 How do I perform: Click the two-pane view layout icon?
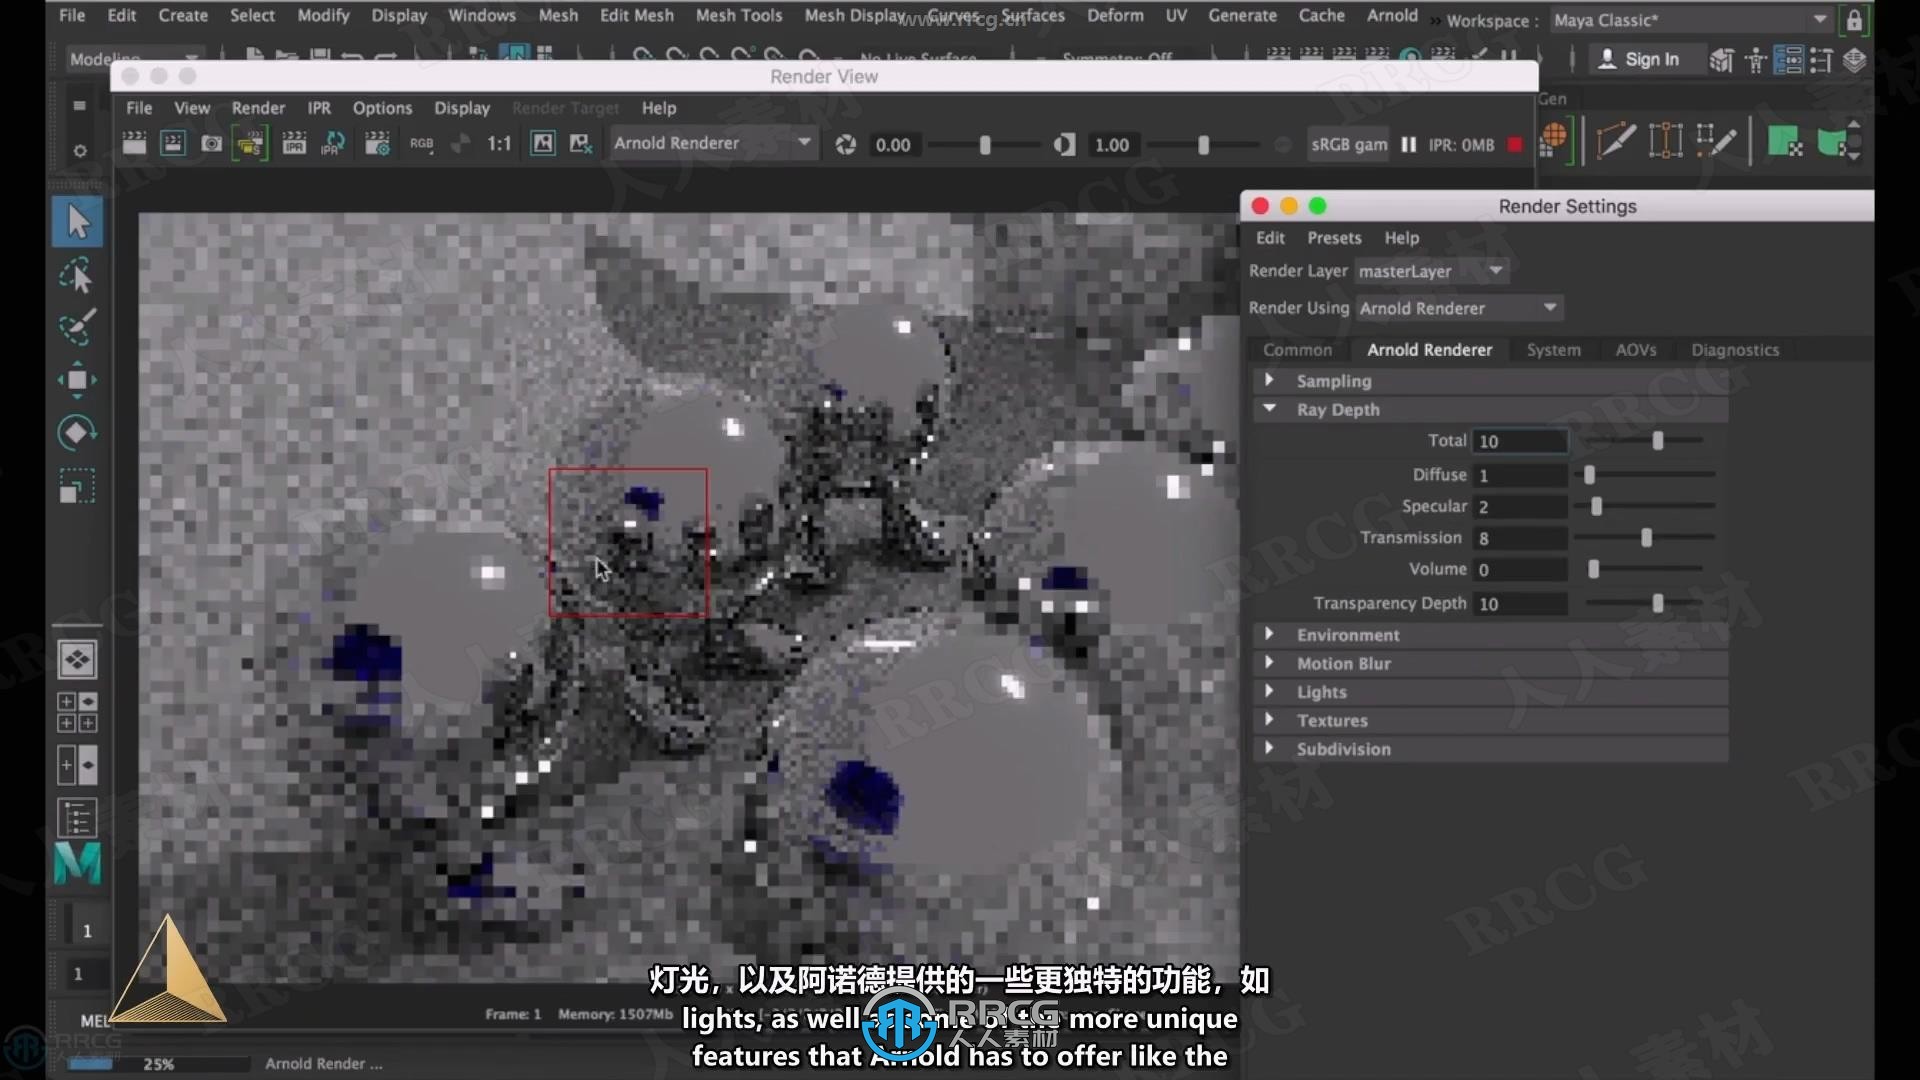click(x=77, y=765)
